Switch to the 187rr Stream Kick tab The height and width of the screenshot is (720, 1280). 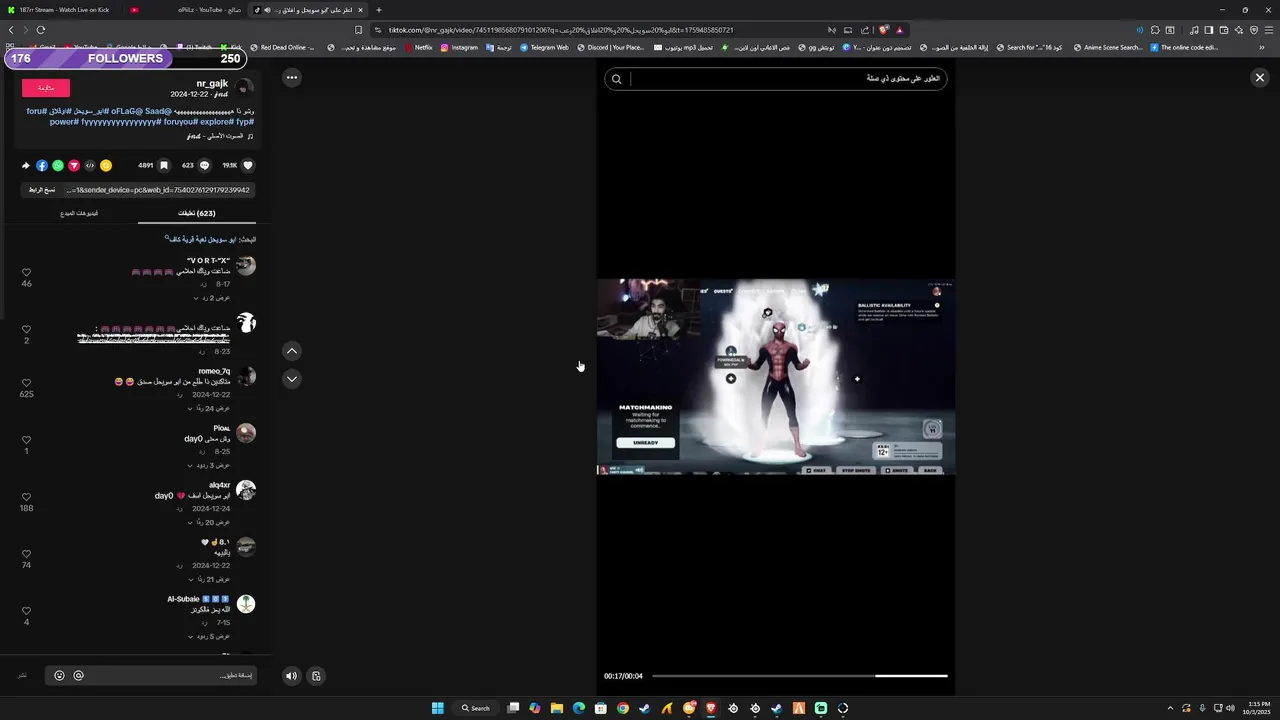pos(64,10)
